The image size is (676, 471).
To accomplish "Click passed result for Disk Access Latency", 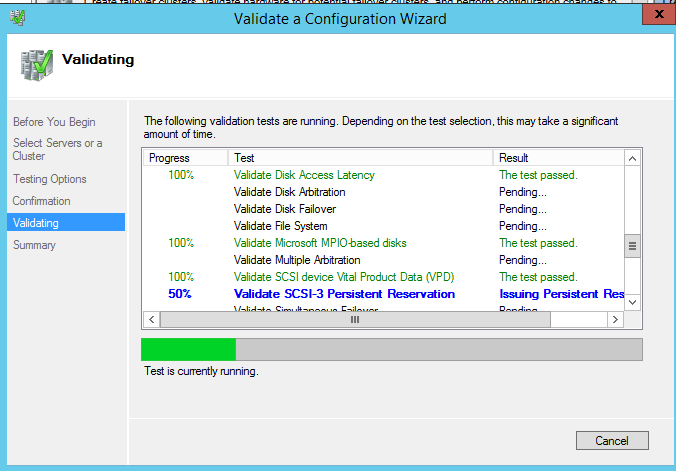I will (538, 175).
